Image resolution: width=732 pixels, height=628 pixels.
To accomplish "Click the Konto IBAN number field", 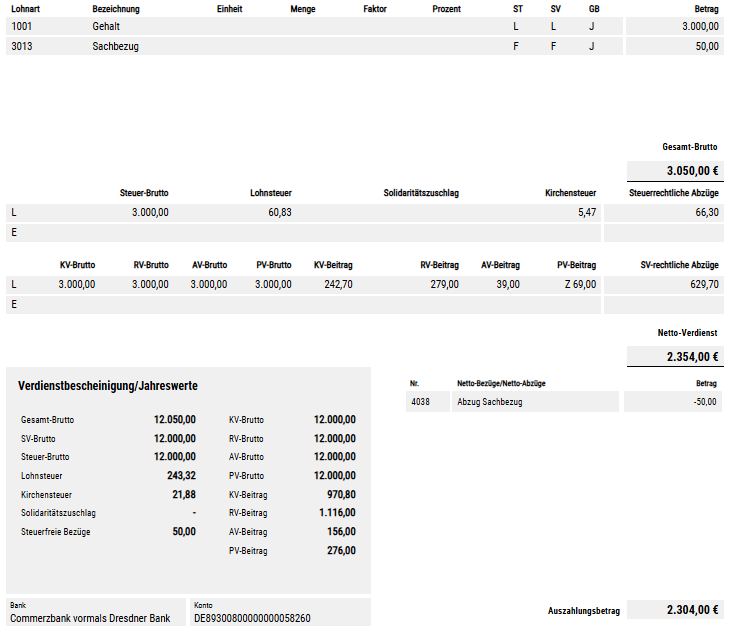I will point(252,618).
